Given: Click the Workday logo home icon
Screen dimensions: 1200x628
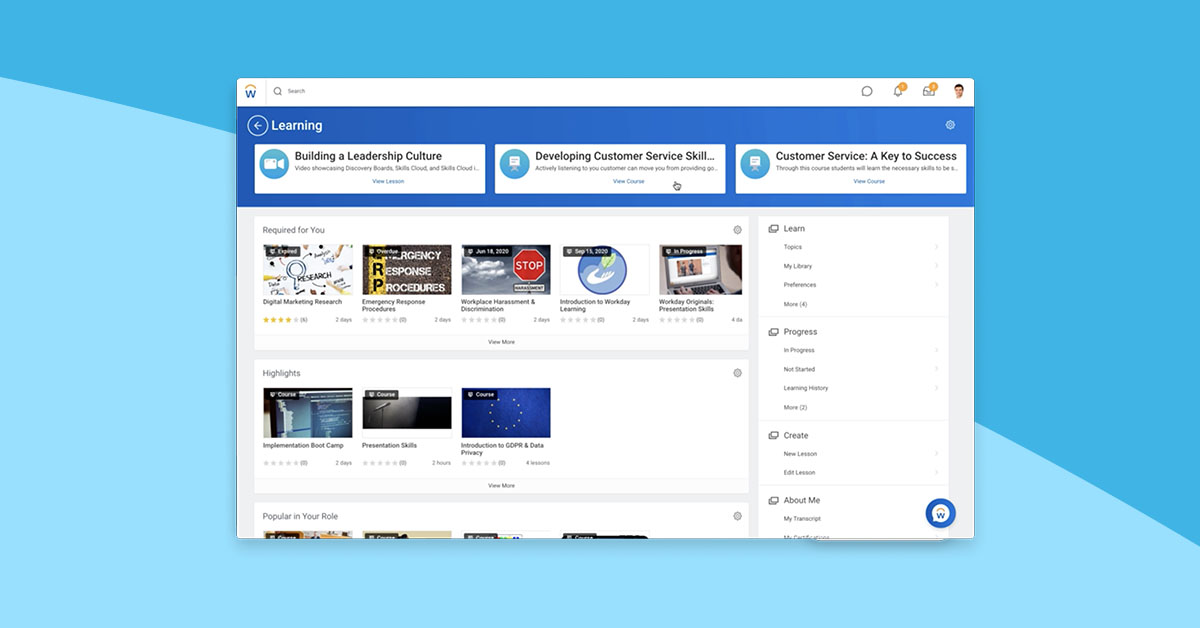Looking at the screenshot, I should tap(250, 91).
